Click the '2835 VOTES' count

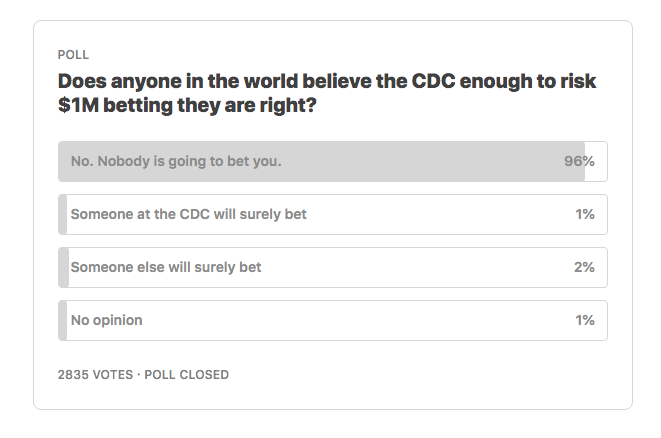[x=95, y=375]
